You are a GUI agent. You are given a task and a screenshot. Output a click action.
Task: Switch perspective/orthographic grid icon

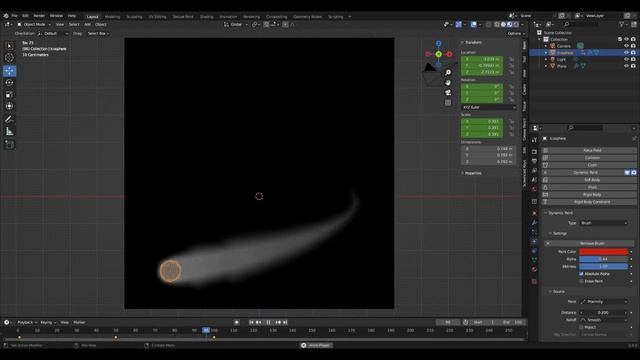tap(448, 103)
